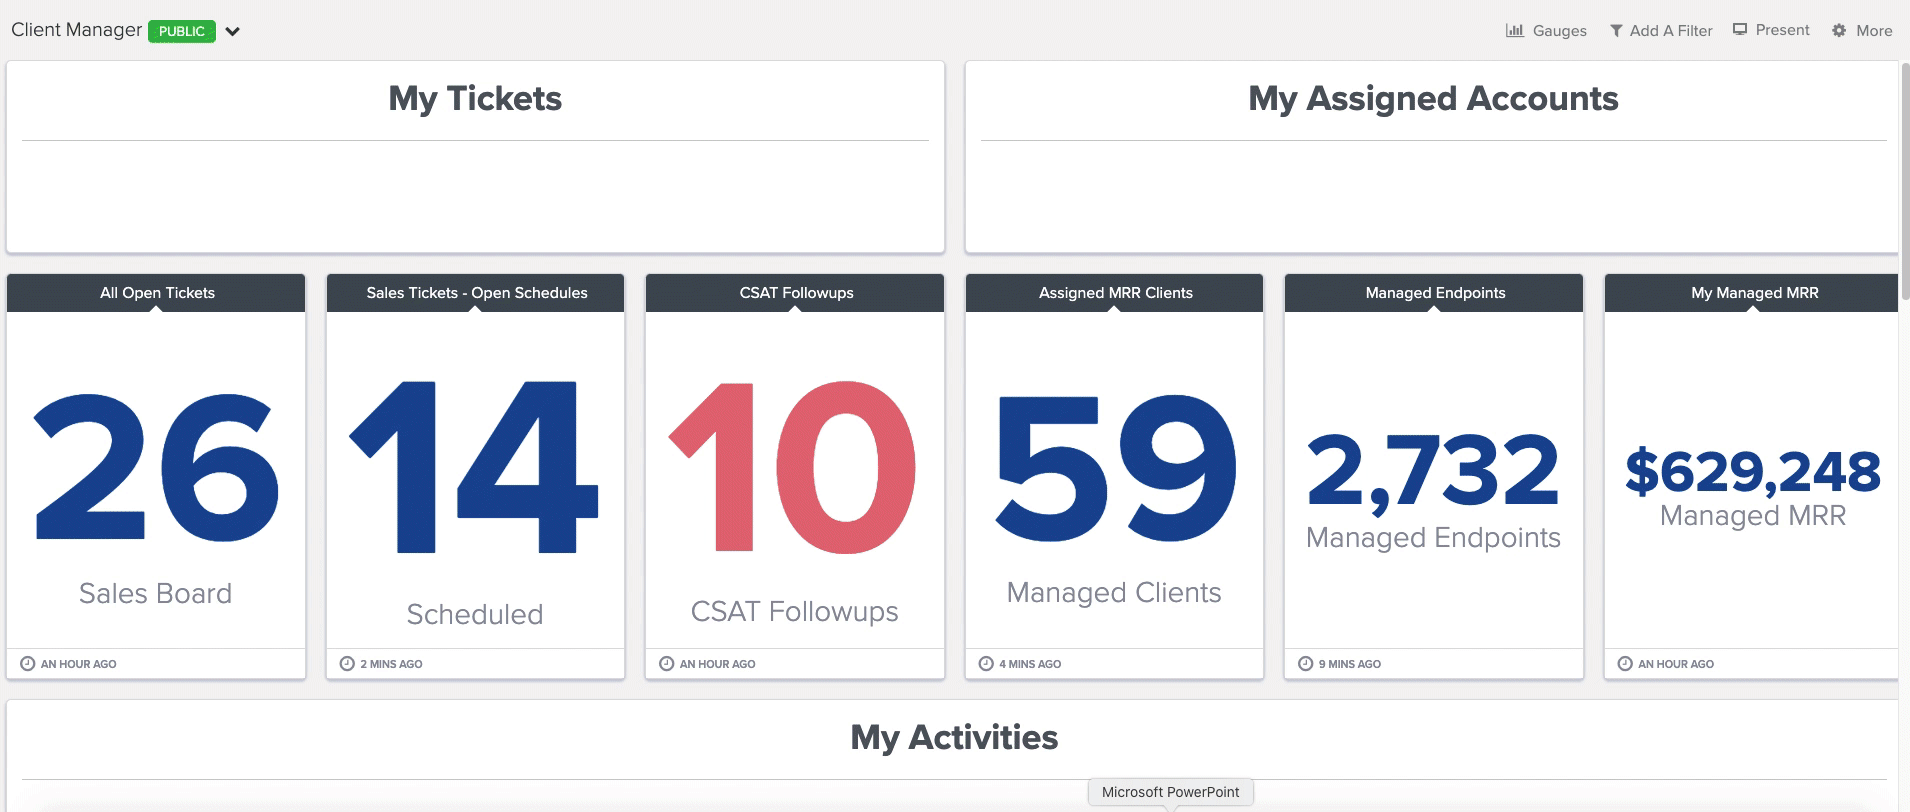Open the Client Manager dashboard dropdown chevron
Screen dimensions: 1910x812
click(233, 31)
